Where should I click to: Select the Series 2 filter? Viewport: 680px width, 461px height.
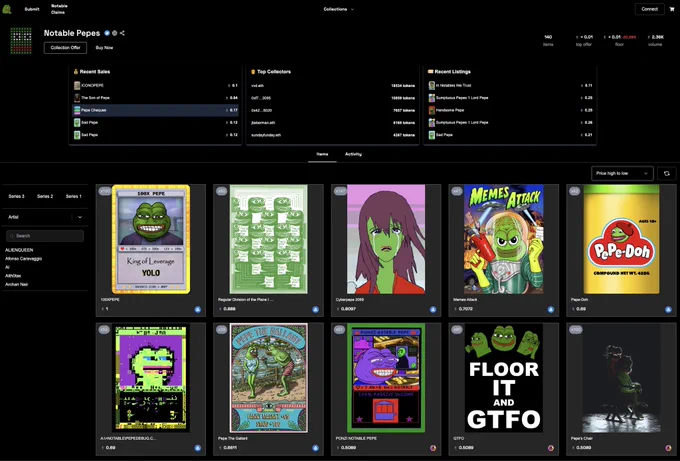(45, 196)
